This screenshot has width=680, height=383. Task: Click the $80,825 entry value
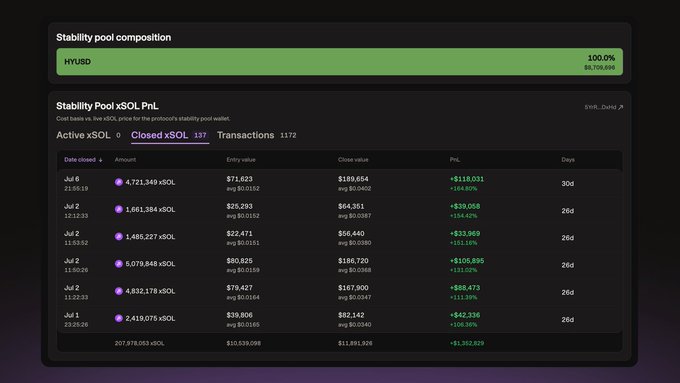(x=239, y=261)
